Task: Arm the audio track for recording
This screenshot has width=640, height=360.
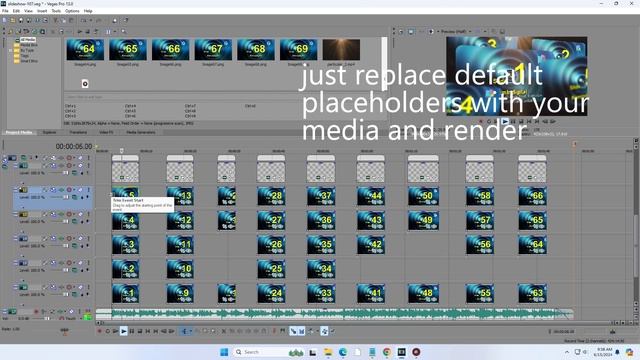Action: coord(36,311)
